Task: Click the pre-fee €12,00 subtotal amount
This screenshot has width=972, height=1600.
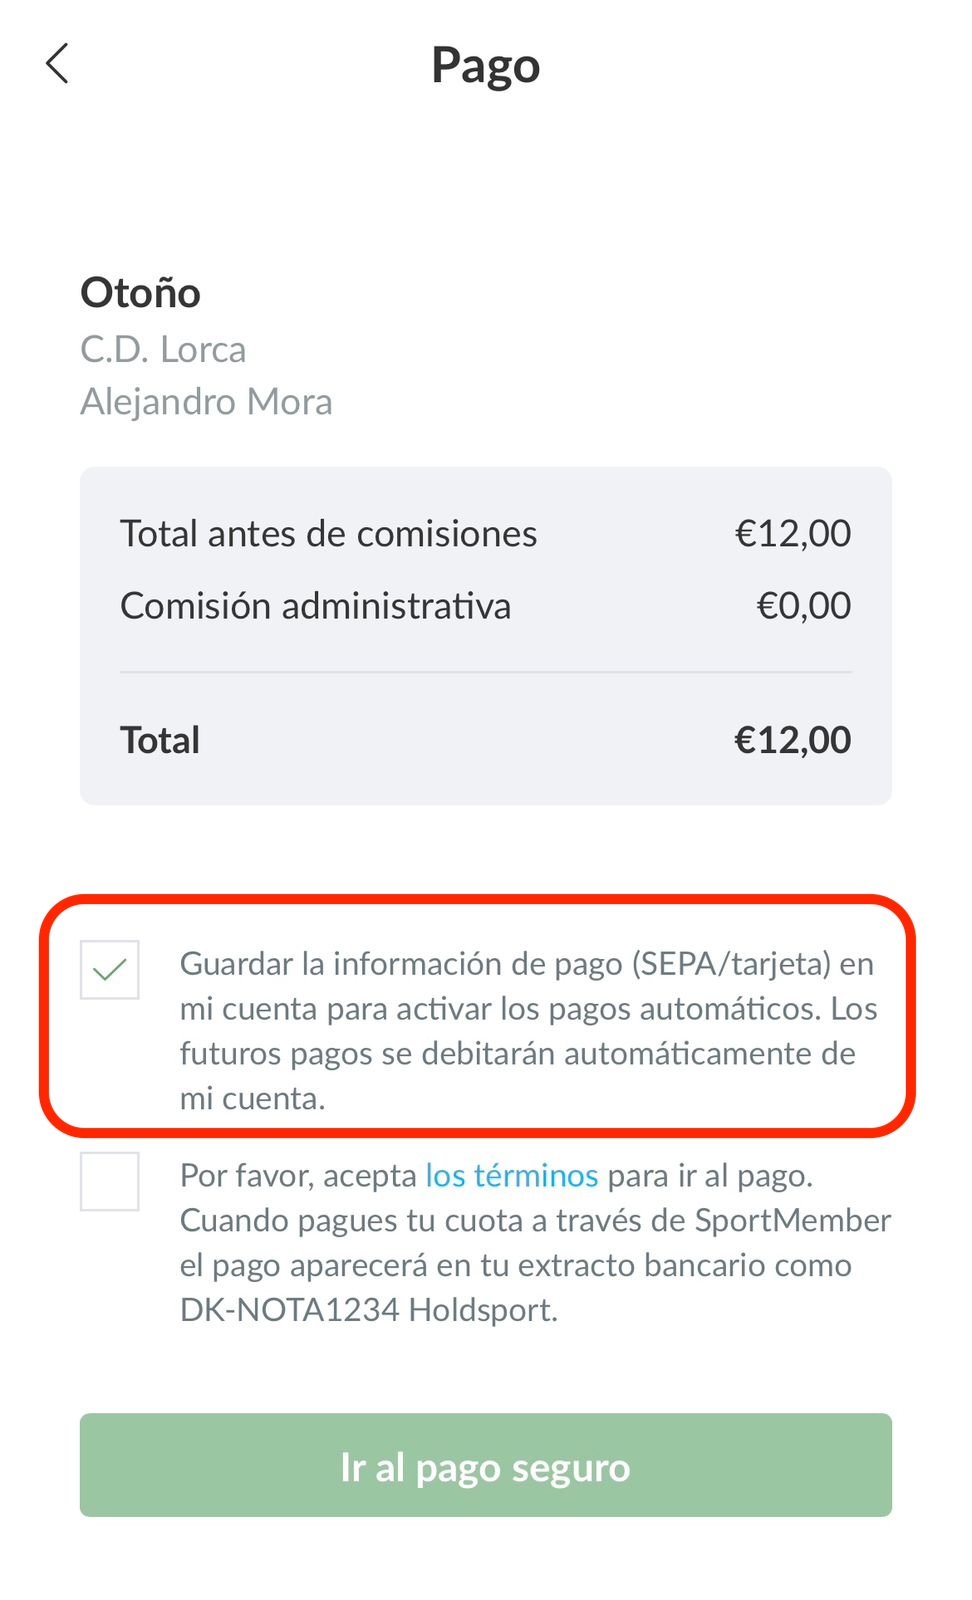Action: pos(792,534)
